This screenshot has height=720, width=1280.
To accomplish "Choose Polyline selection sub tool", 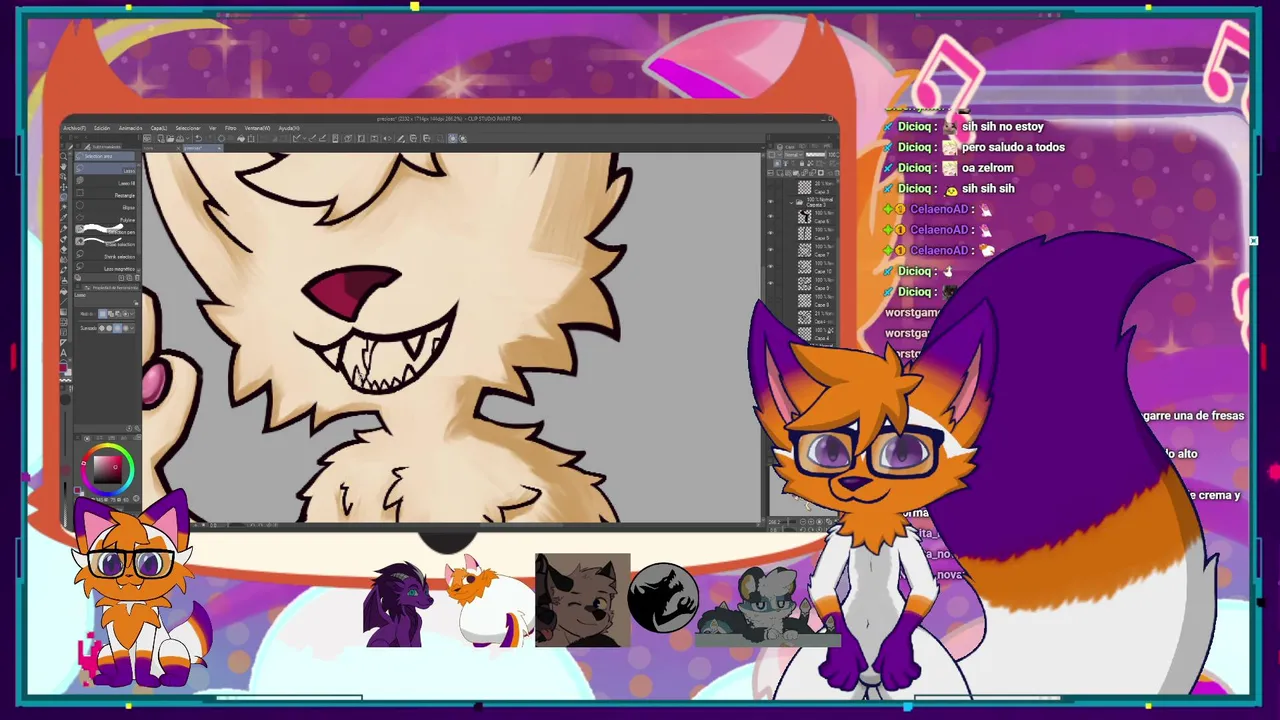I will pos(105,219).
